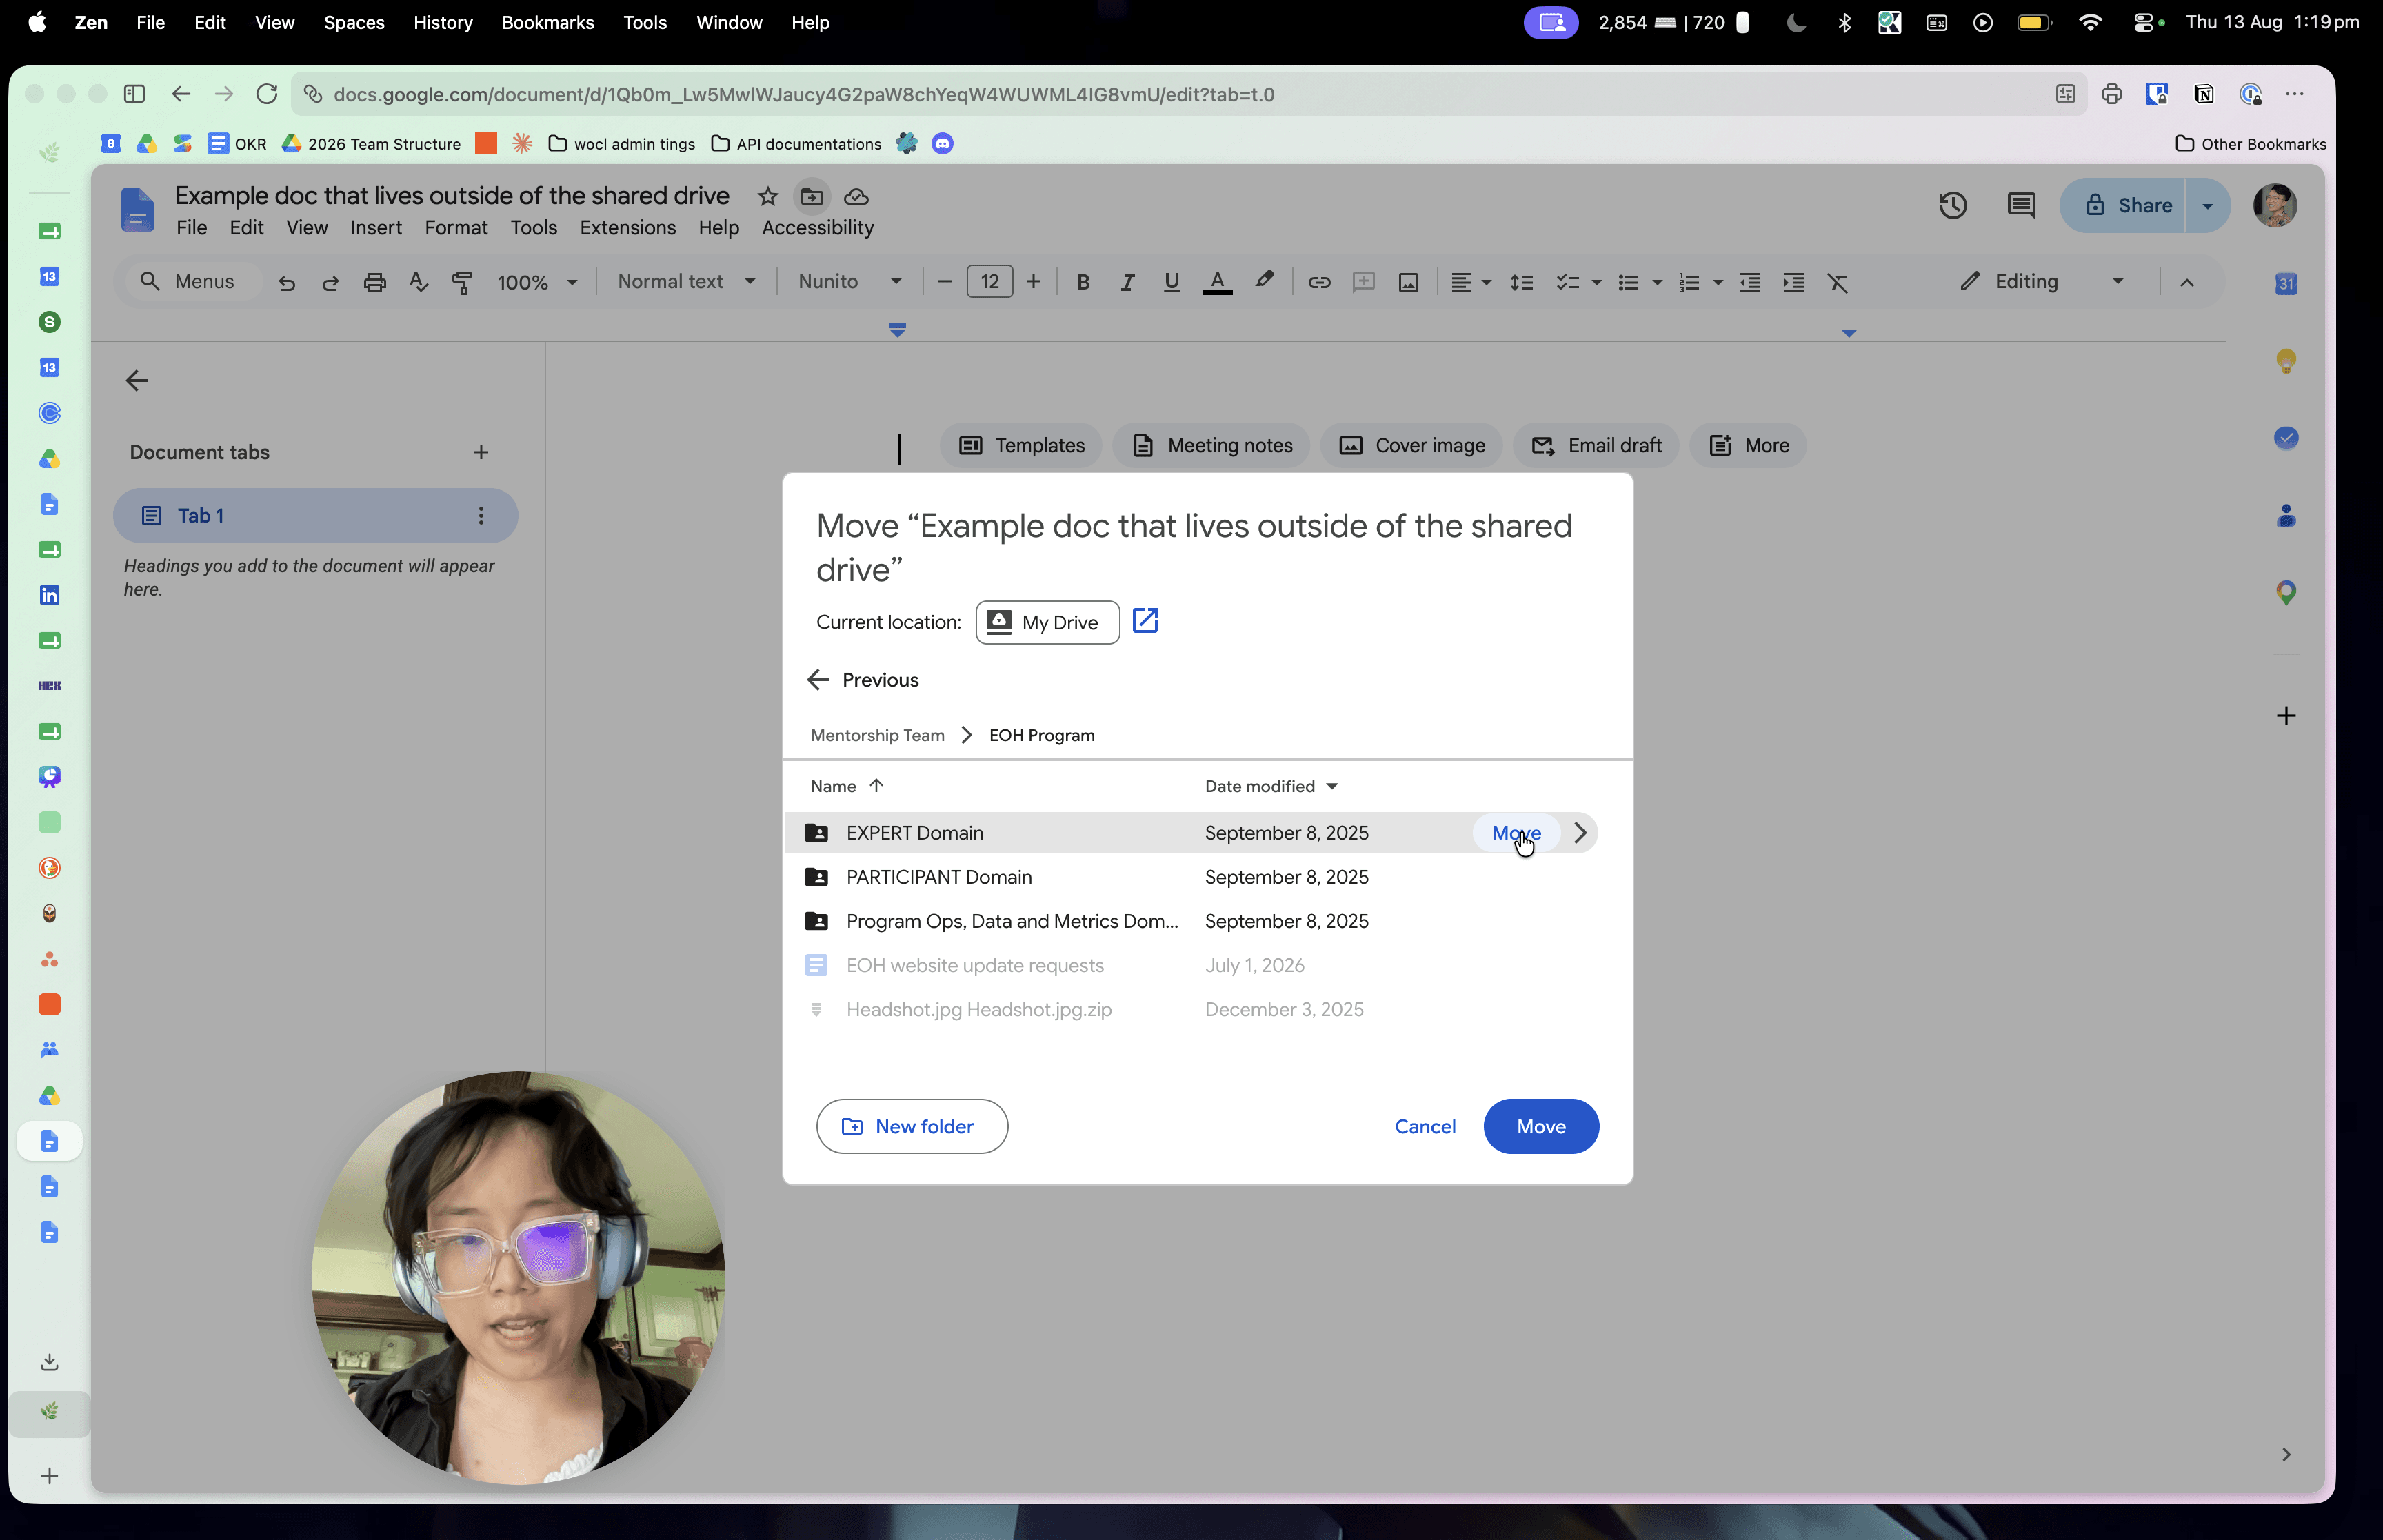Viewport: 2383px width, 1540px height.
Task: Open the Nunito font dropdown
Action: pos(850,282)
